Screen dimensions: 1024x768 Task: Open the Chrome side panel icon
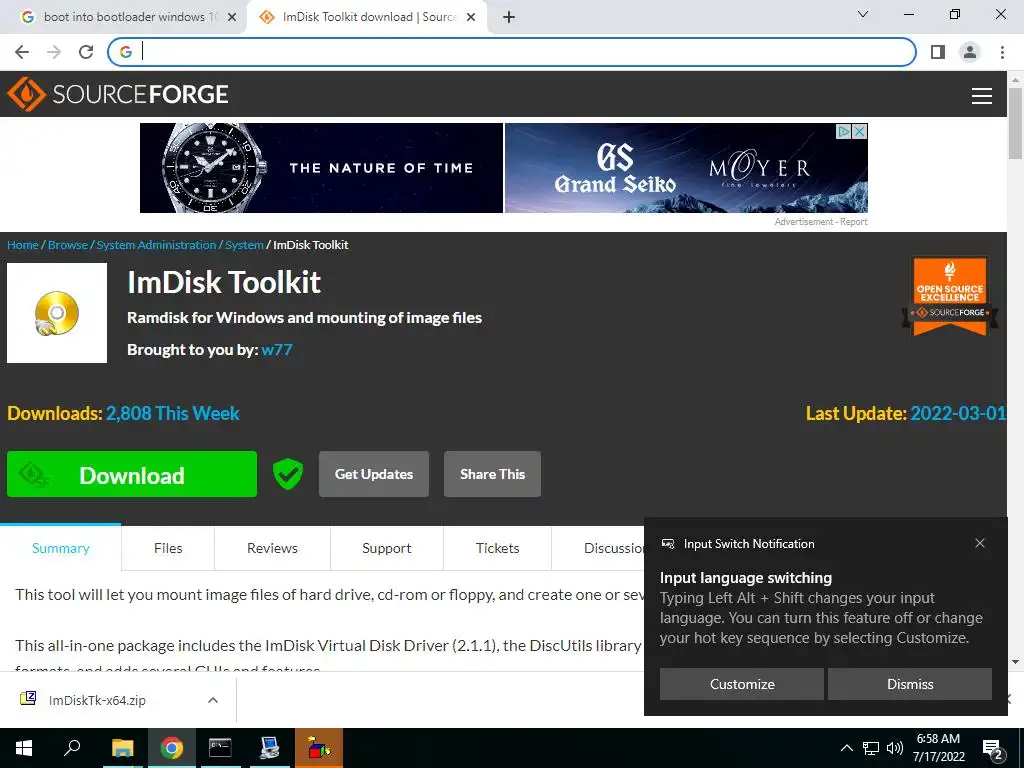pyautogui.click(x=938, y=52)
